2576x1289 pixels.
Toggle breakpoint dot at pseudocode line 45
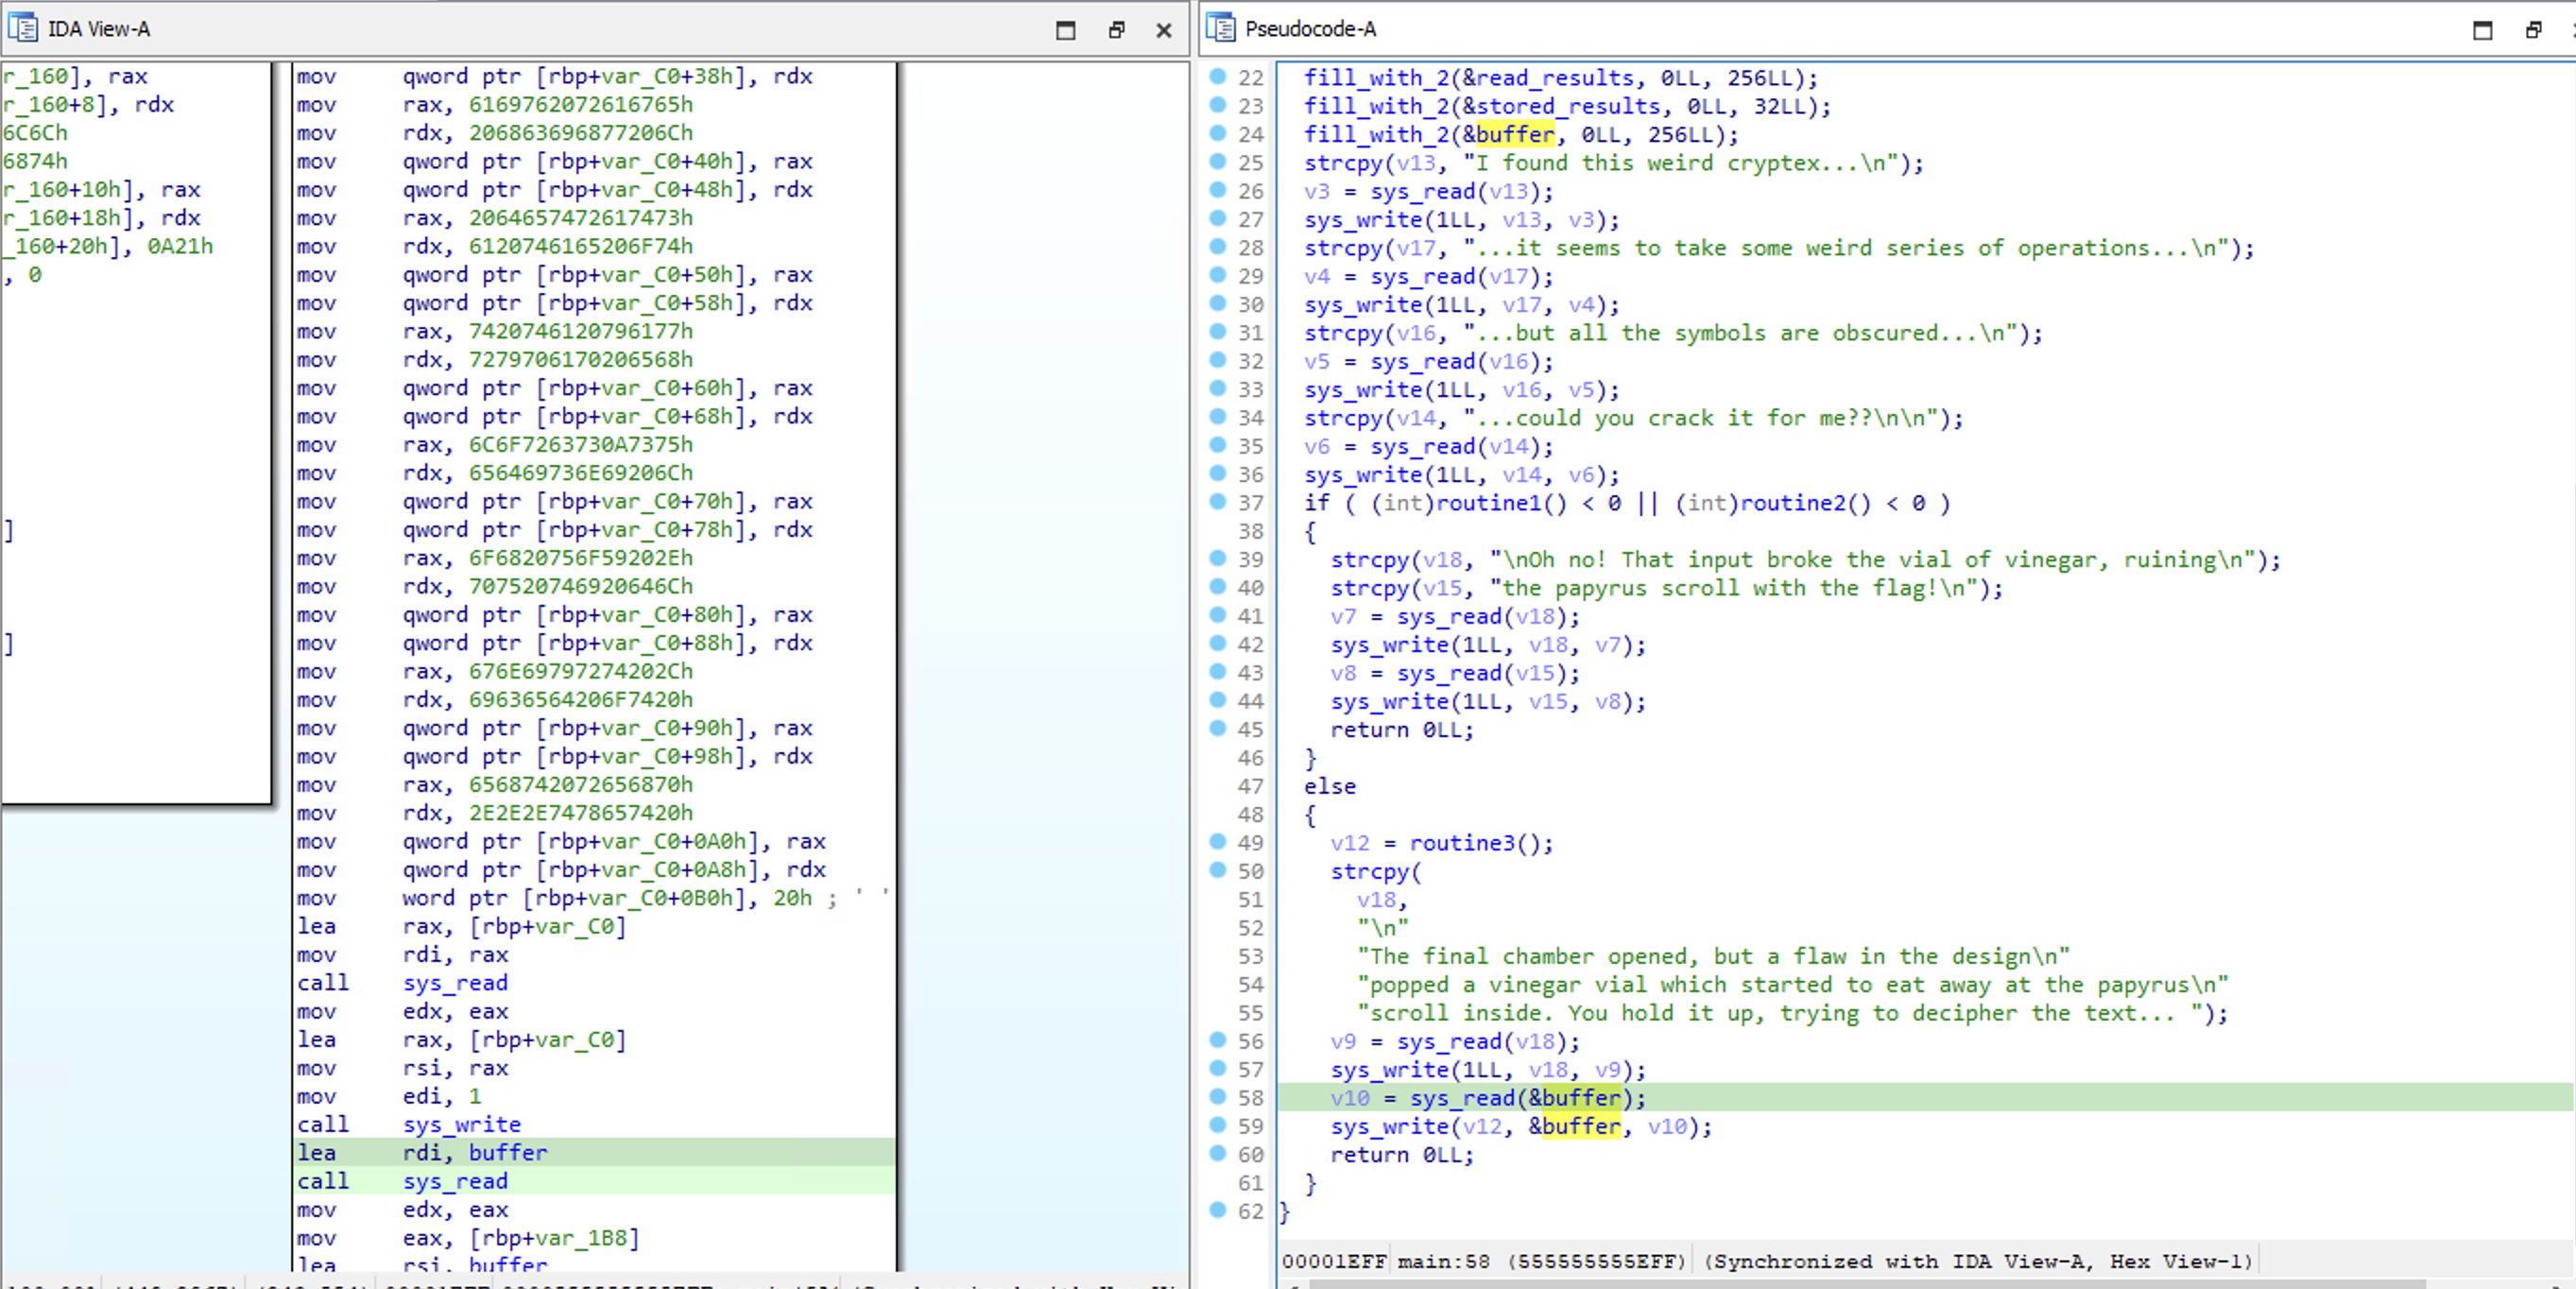pyautogui.click(x=1217, y=728)
